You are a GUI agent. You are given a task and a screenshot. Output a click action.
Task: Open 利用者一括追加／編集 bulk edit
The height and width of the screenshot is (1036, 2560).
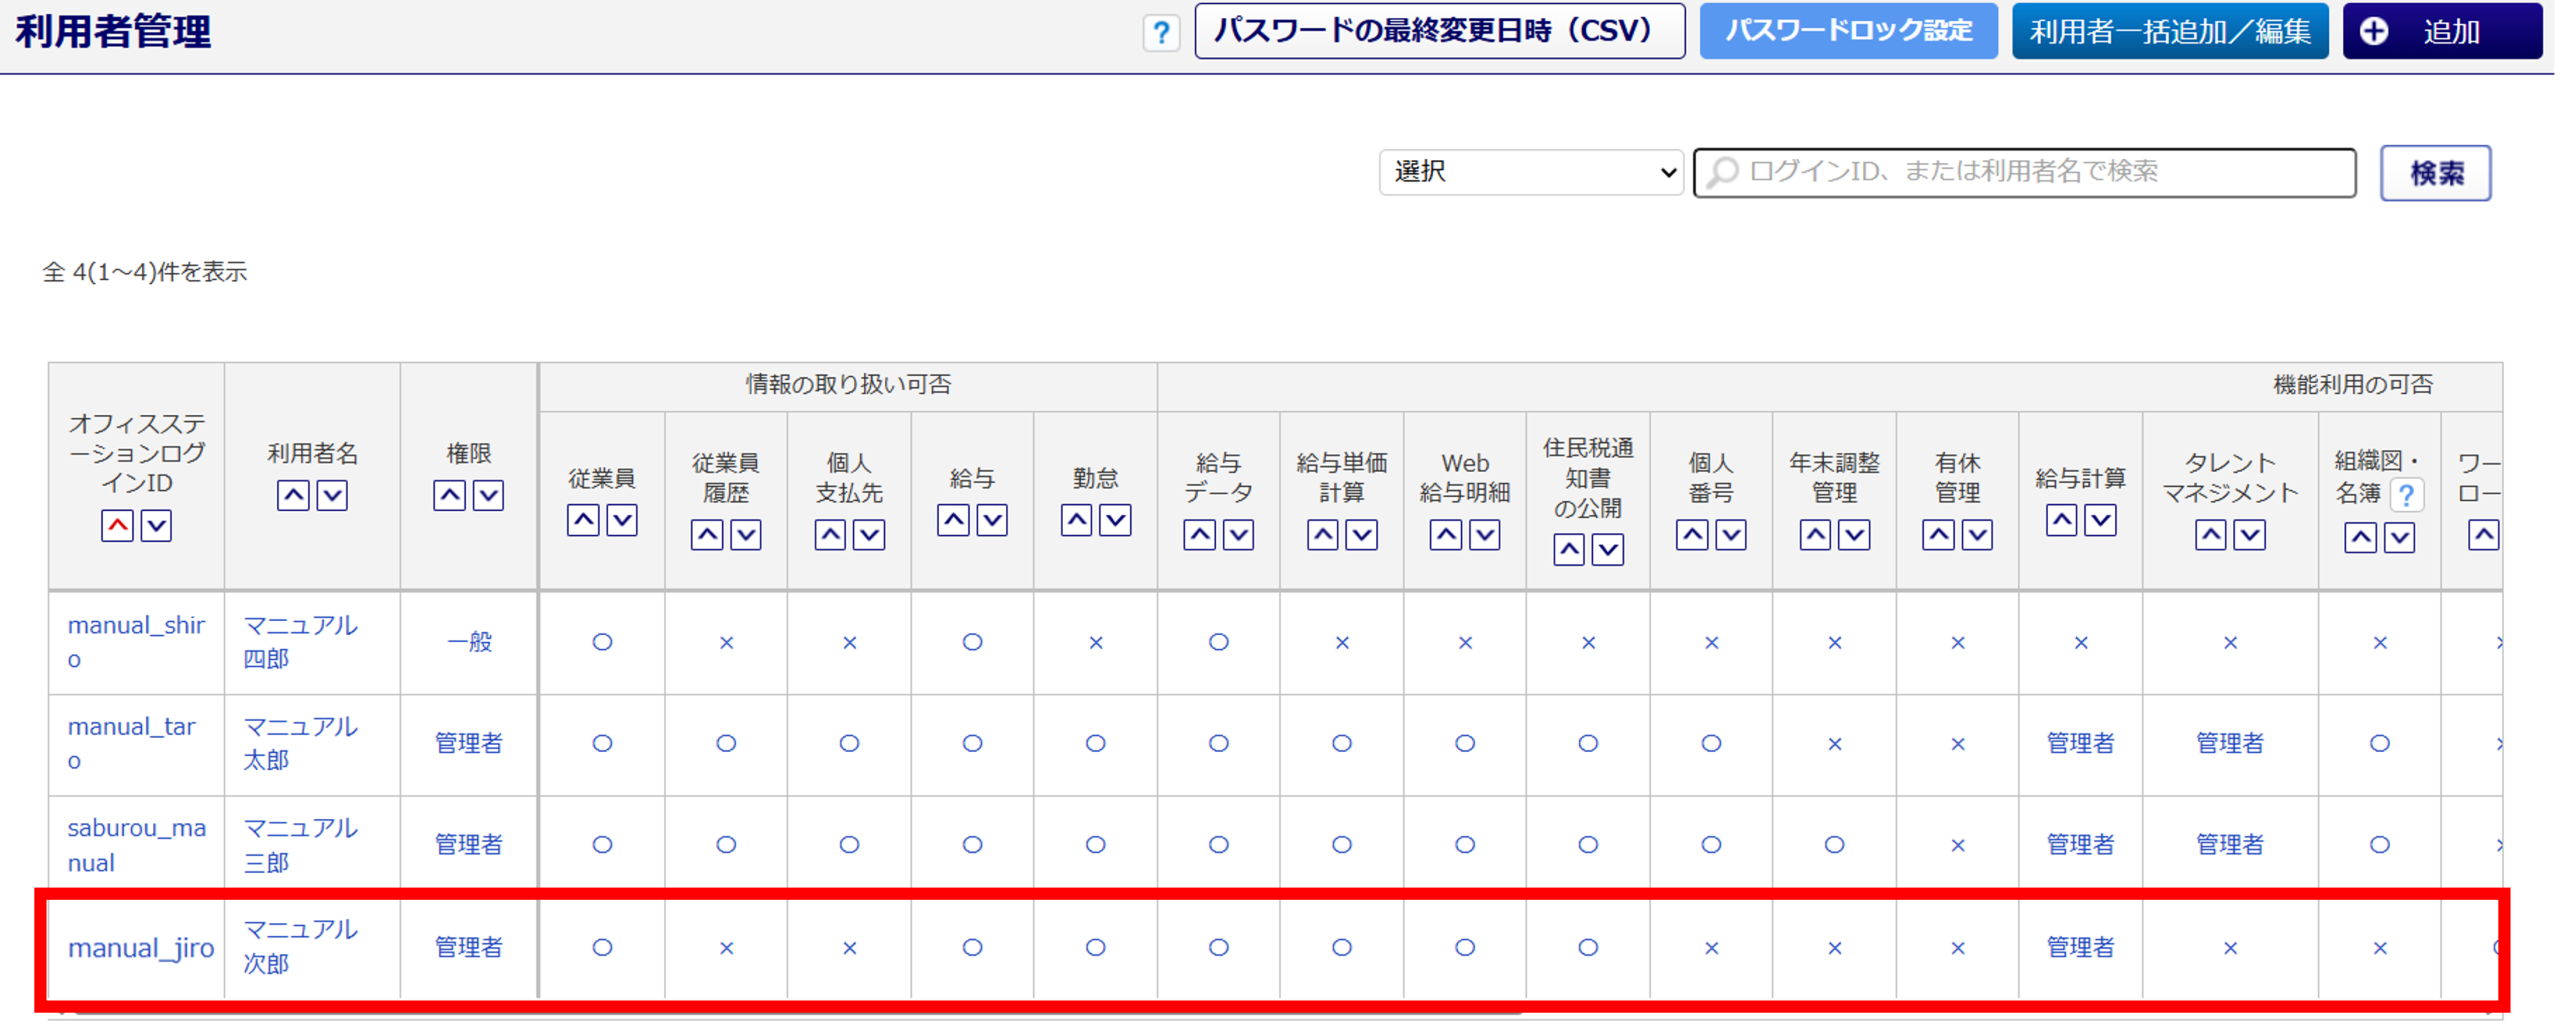2169,32
